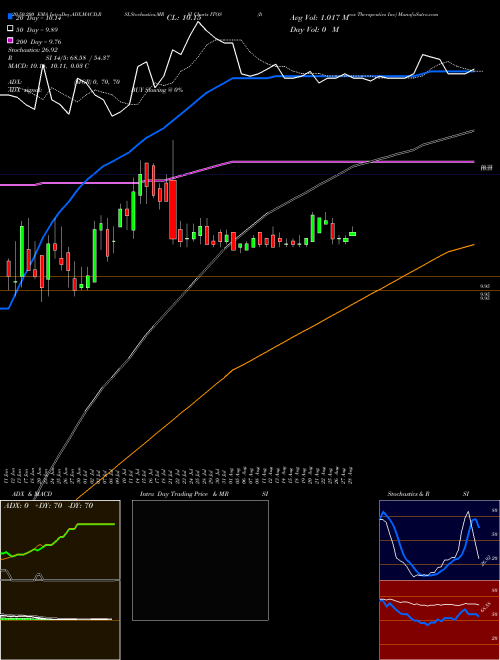The width and height of the screenshot is (500, 660).
Task: Click the 'CL: 10.15' closing price label
Action: click(184, 18)
